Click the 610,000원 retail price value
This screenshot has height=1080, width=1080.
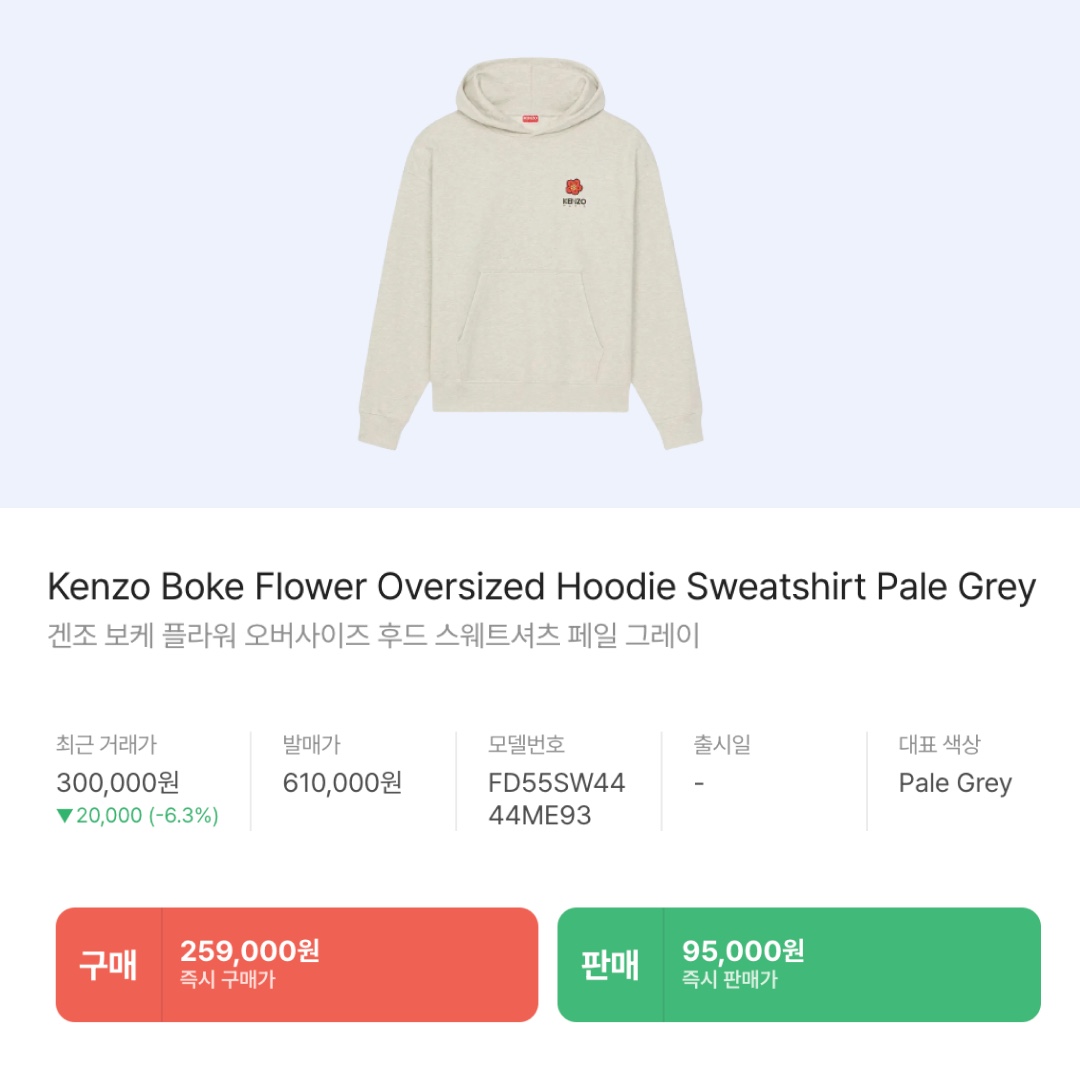pyautogui.click(x=342, y=783)
